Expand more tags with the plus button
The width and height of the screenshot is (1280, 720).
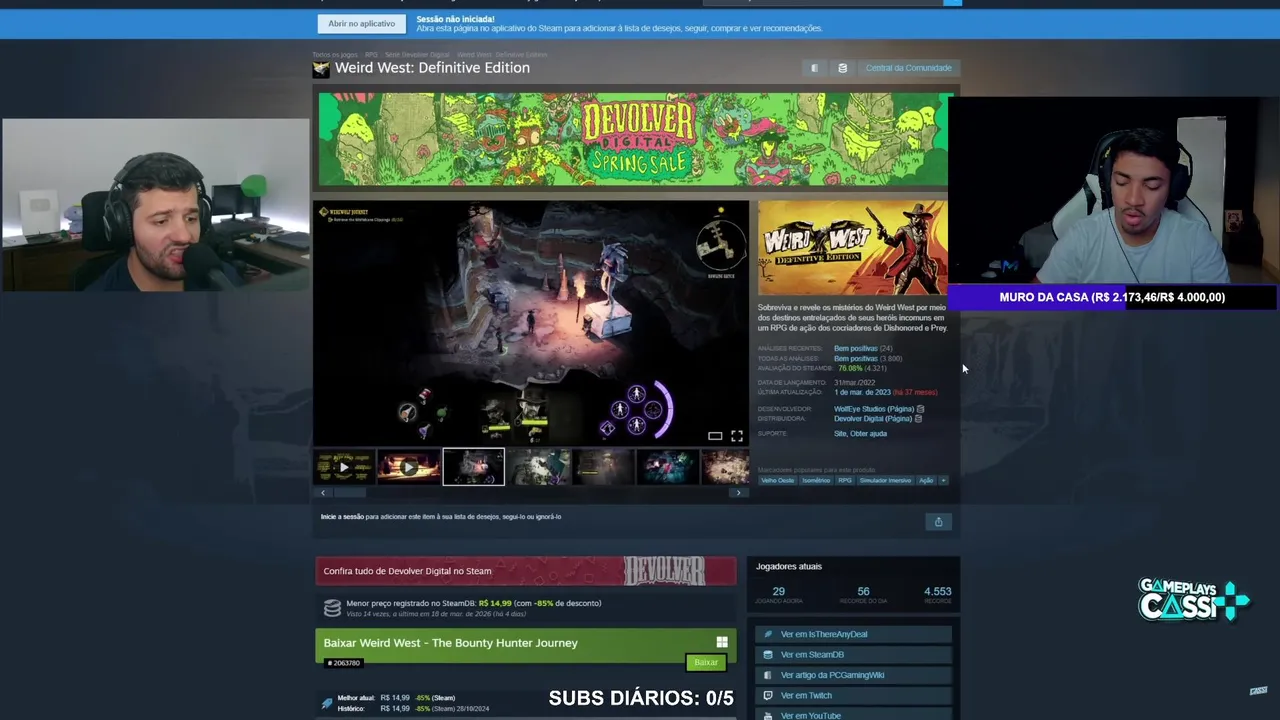click(x=943, y=481)
